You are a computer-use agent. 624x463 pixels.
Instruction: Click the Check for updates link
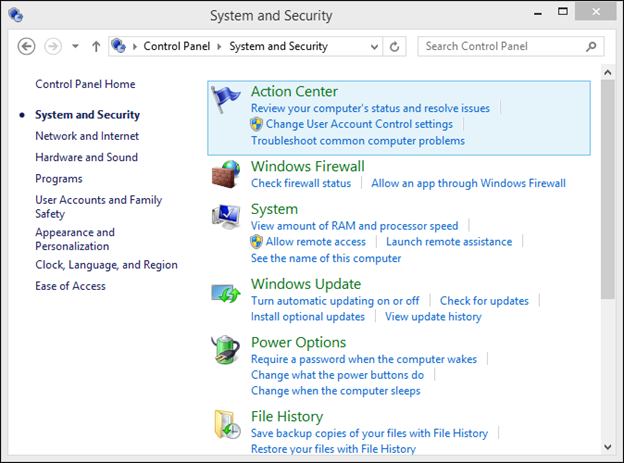tap(484, 301)
